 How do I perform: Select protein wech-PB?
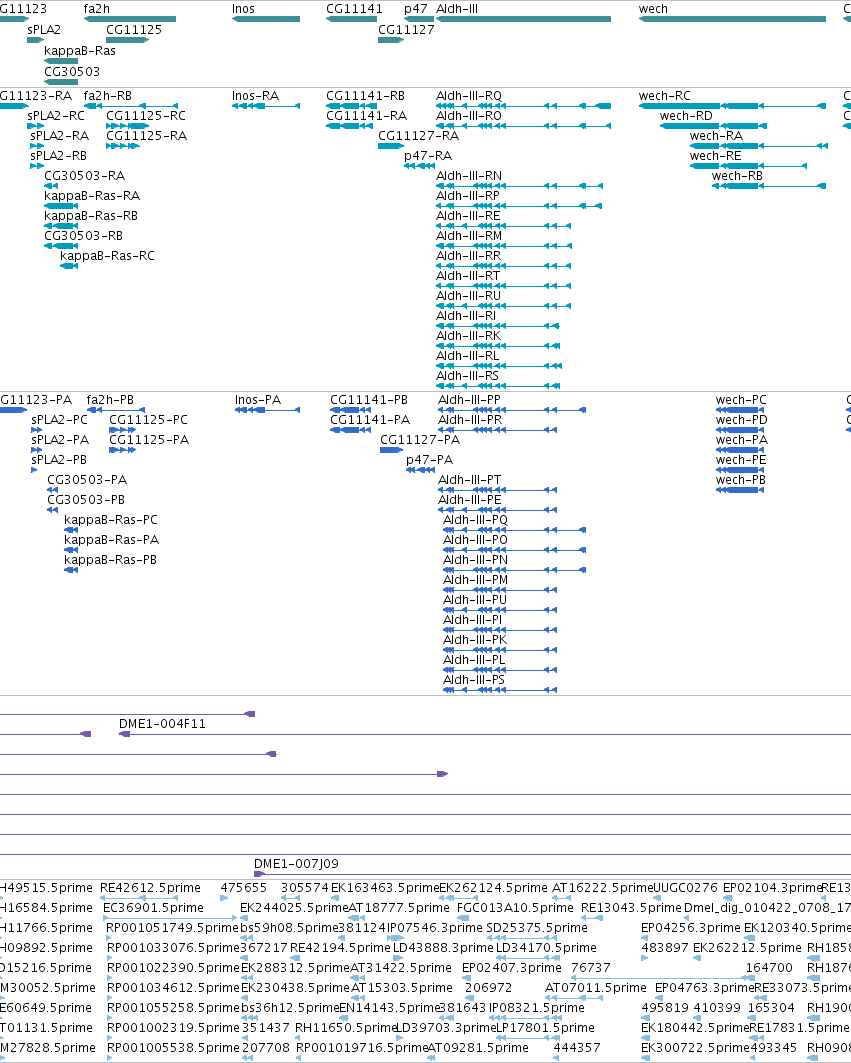[x=740, y=480]
